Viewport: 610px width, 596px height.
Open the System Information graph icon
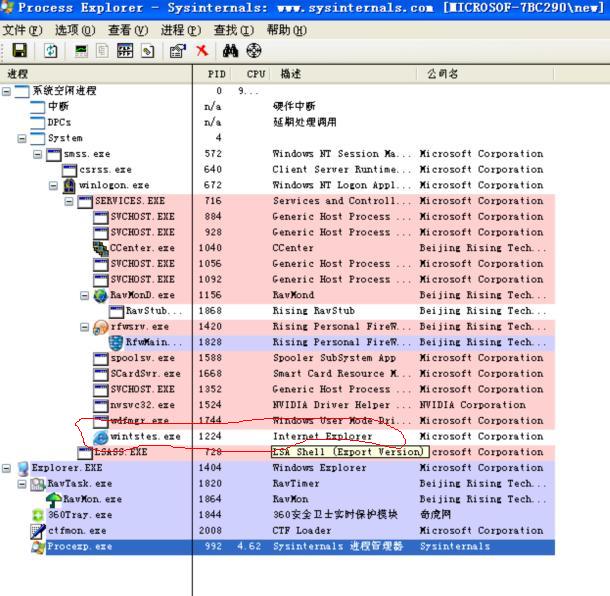pos(81,51)
